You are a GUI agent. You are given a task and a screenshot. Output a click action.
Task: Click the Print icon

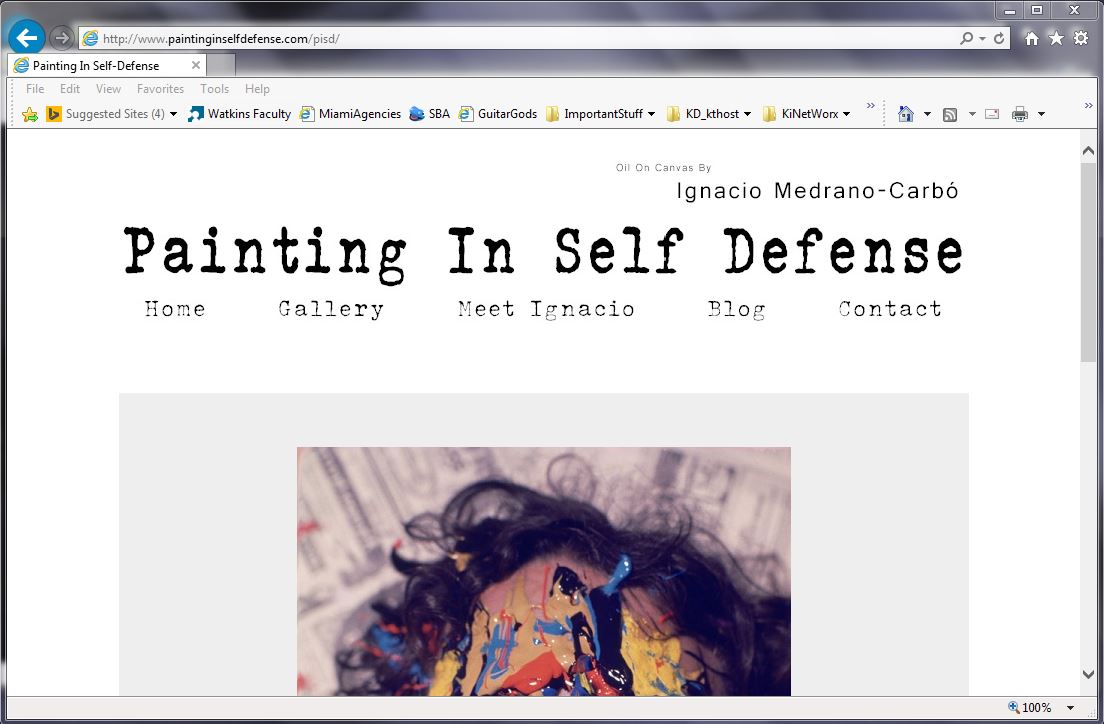(x=1020, y=114)
